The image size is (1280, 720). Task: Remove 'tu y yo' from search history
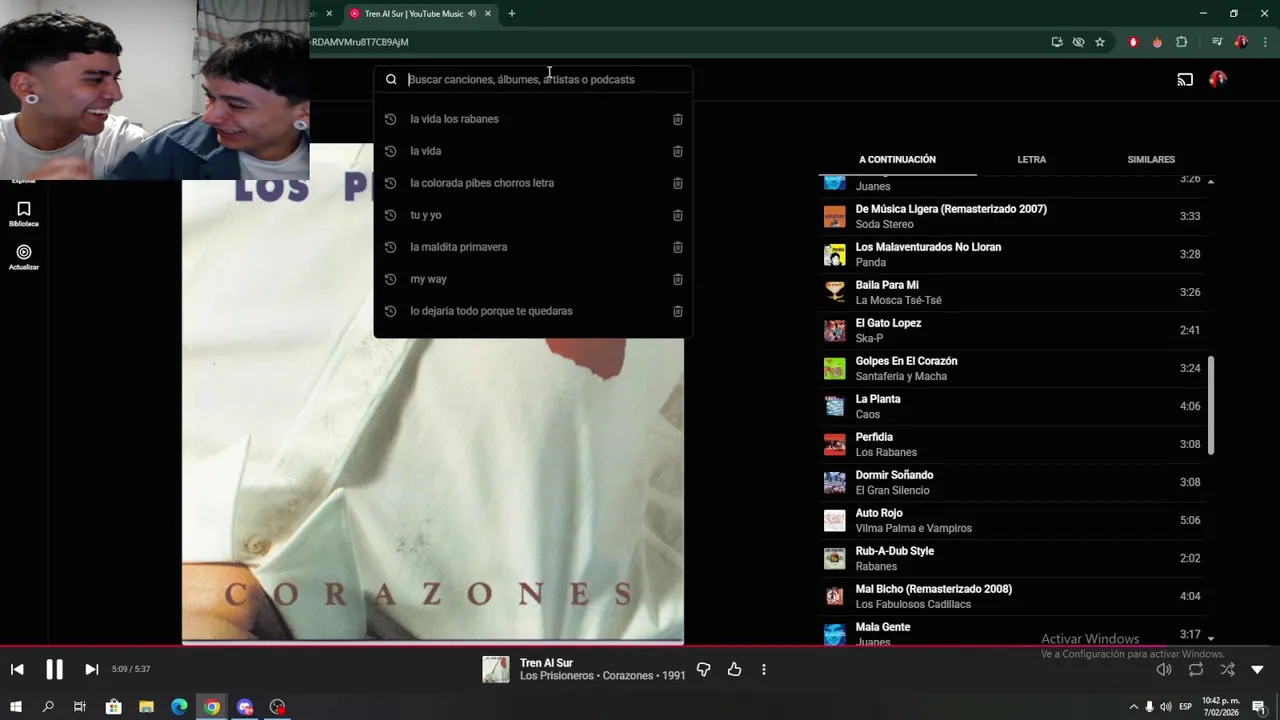point(677,215)
